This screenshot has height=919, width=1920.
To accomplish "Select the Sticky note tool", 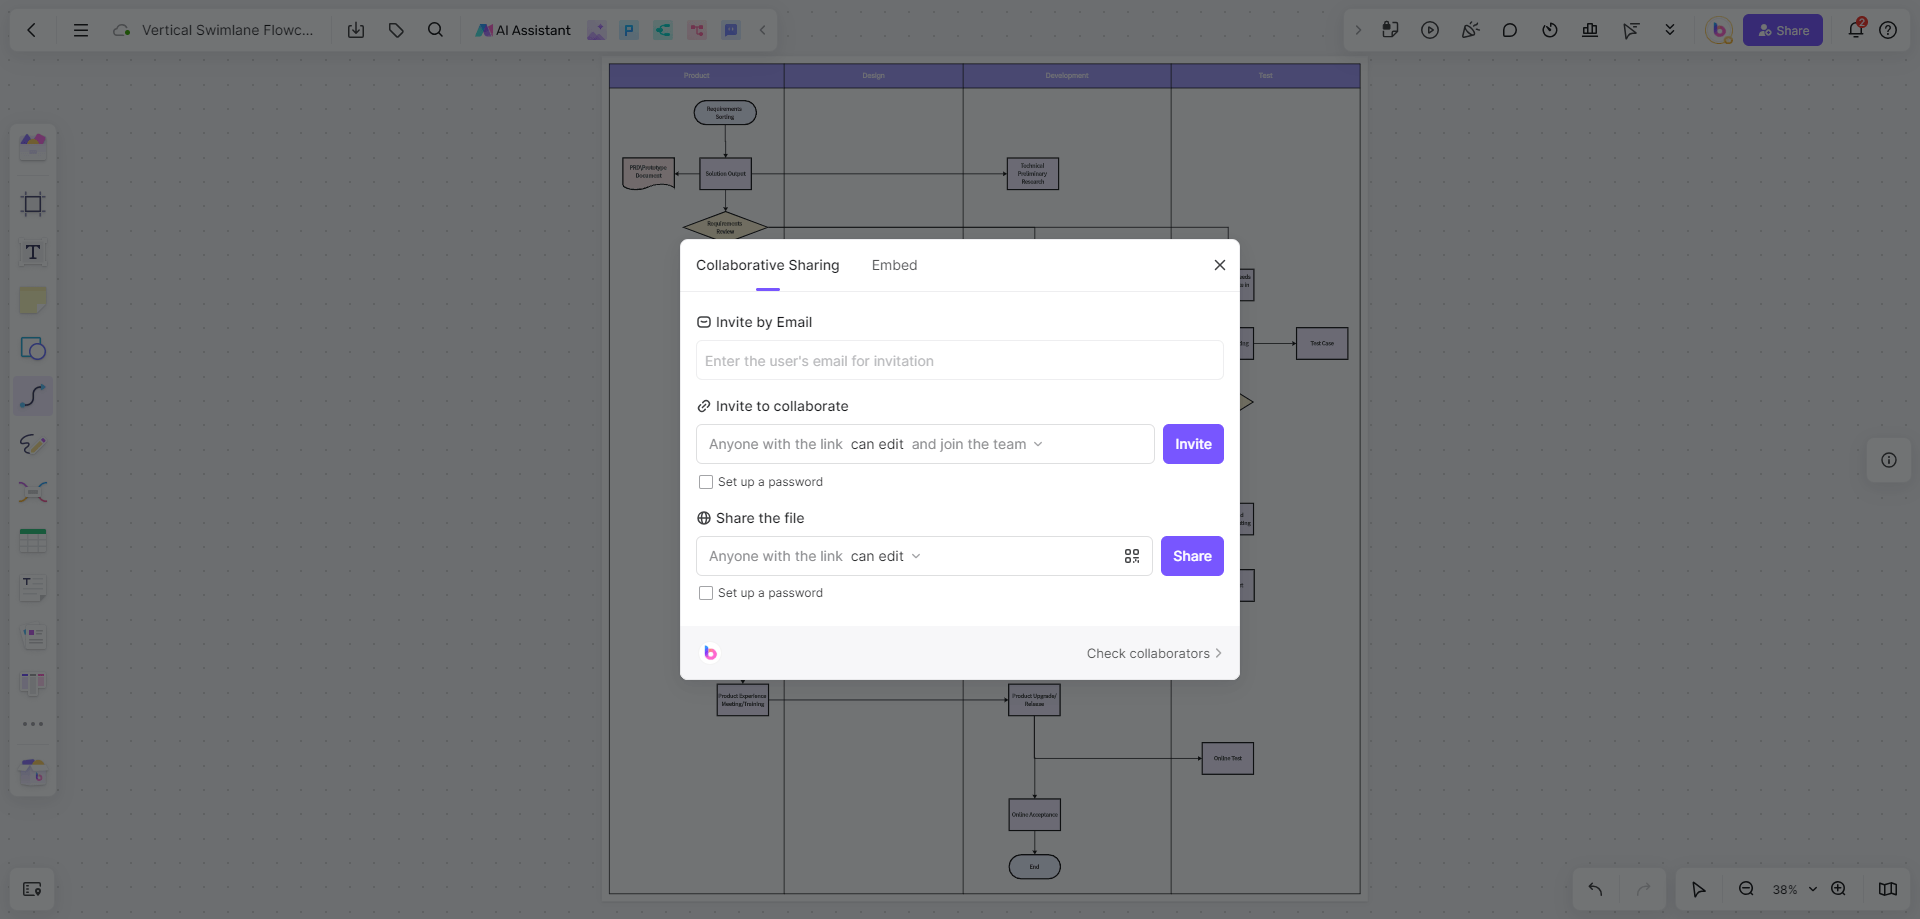I will point(33,300).
